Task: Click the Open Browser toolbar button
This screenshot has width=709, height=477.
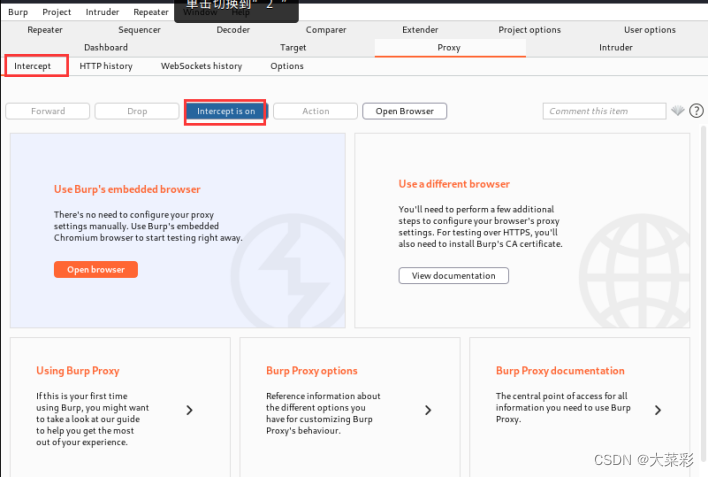Action: tap(405, 111)
